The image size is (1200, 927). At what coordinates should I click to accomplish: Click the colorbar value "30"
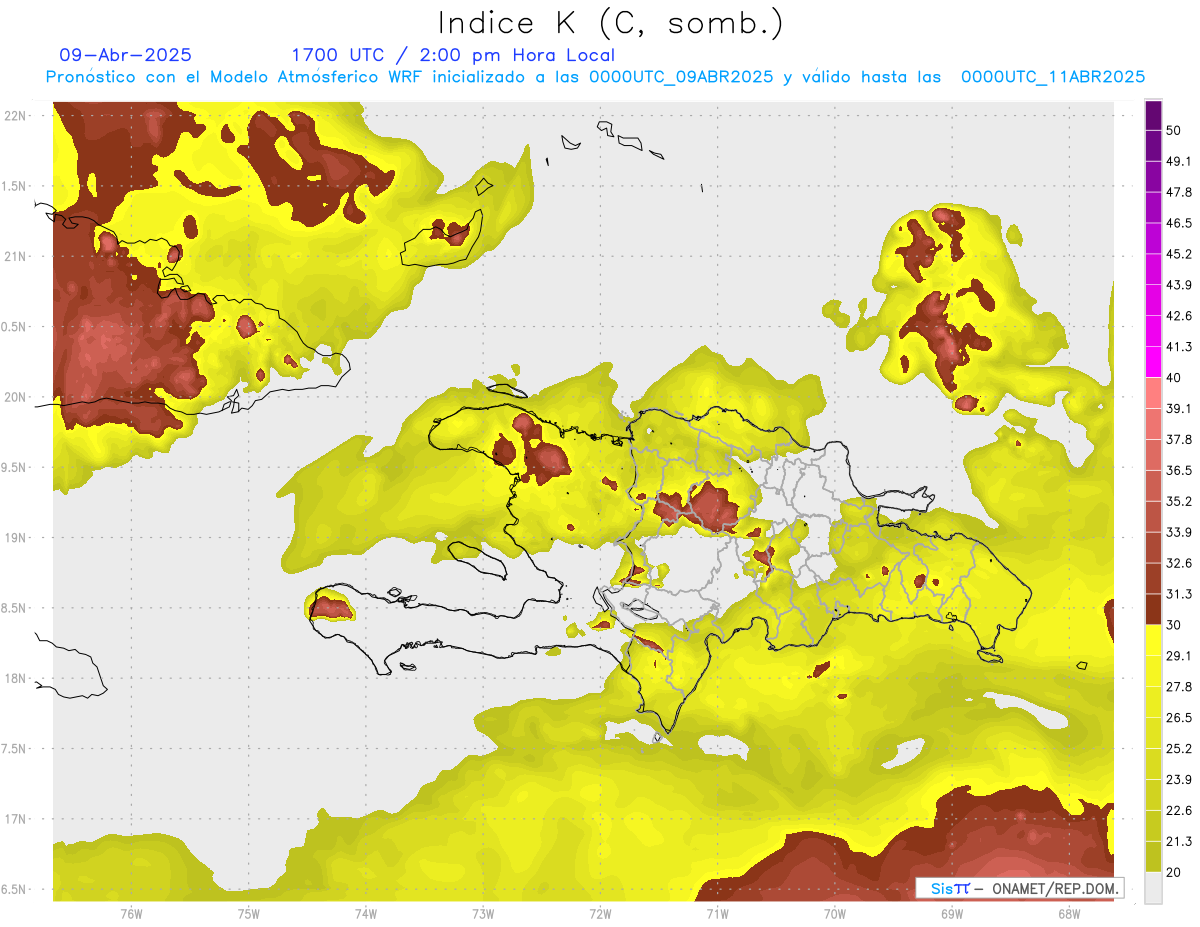pos(1174,625)
